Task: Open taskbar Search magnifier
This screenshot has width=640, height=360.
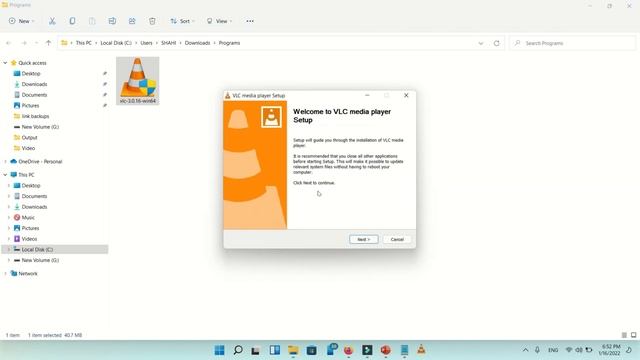Action: (x=238, y=350)
